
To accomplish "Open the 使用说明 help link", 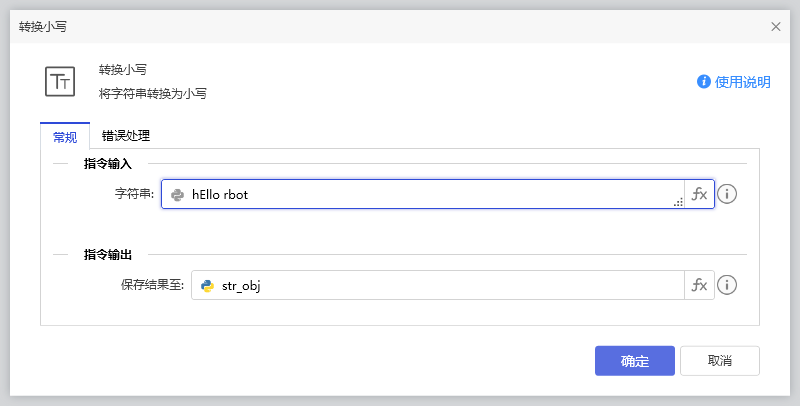I will (x=742, y=82).
